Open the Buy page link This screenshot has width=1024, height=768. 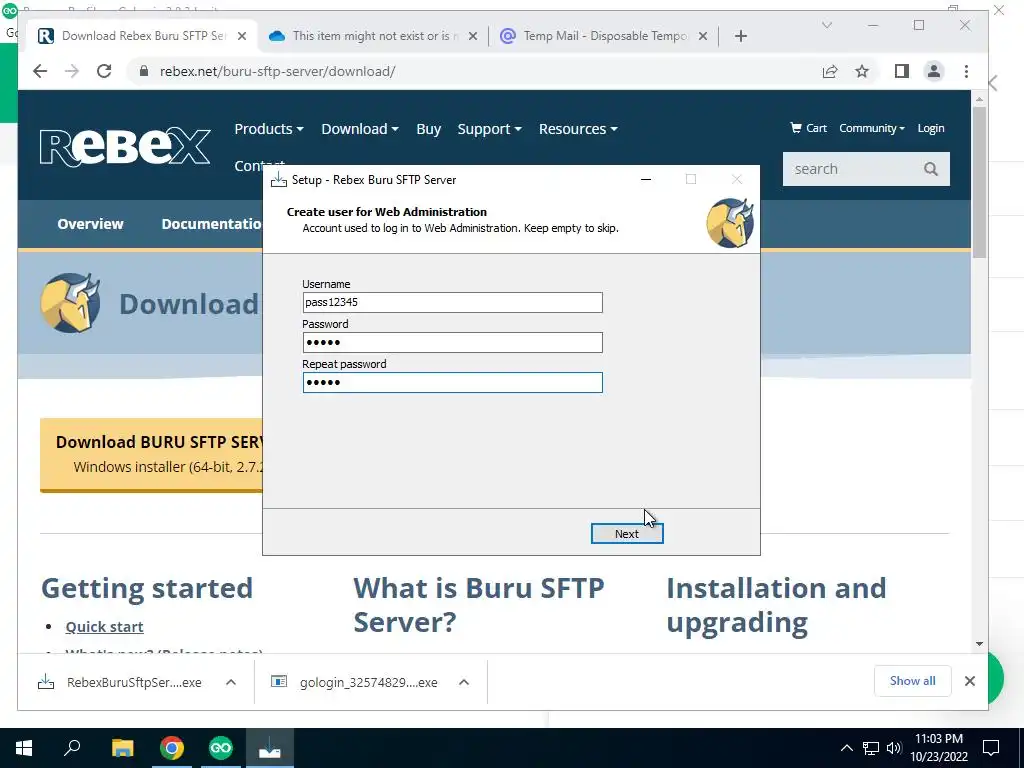(x=428, y=129)
